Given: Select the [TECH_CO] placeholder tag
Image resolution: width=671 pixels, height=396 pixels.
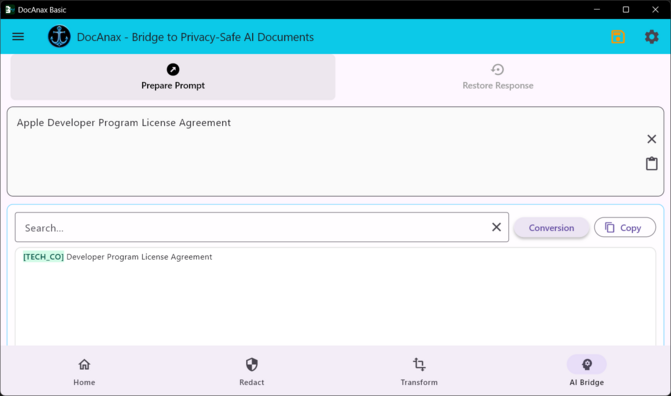Looking at the screenshot, I should pos(43,257).
